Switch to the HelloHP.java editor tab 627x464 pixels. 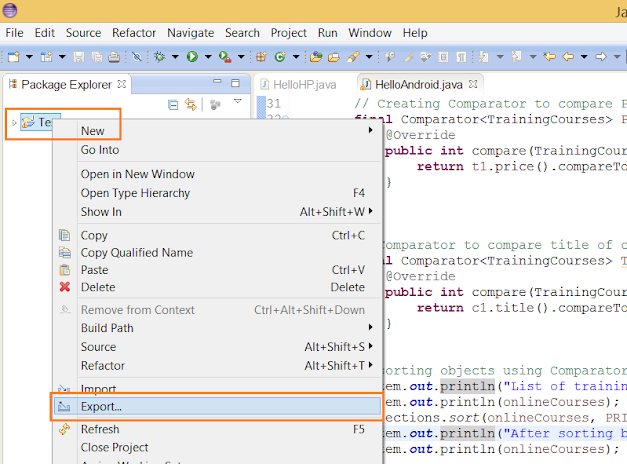click(x=299, y=84)
